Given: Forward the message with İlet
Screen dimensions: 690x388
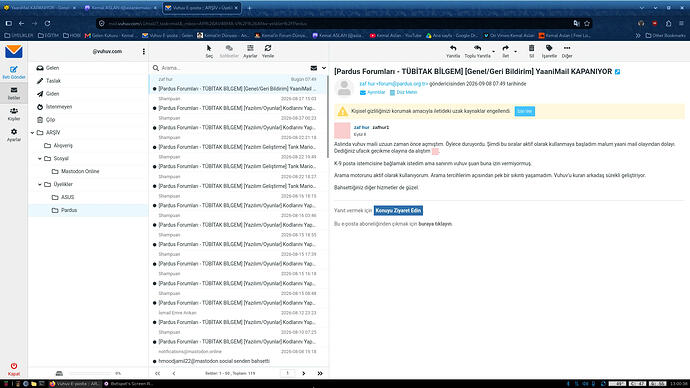Looking at the screenshot, I should click(506, 51).
